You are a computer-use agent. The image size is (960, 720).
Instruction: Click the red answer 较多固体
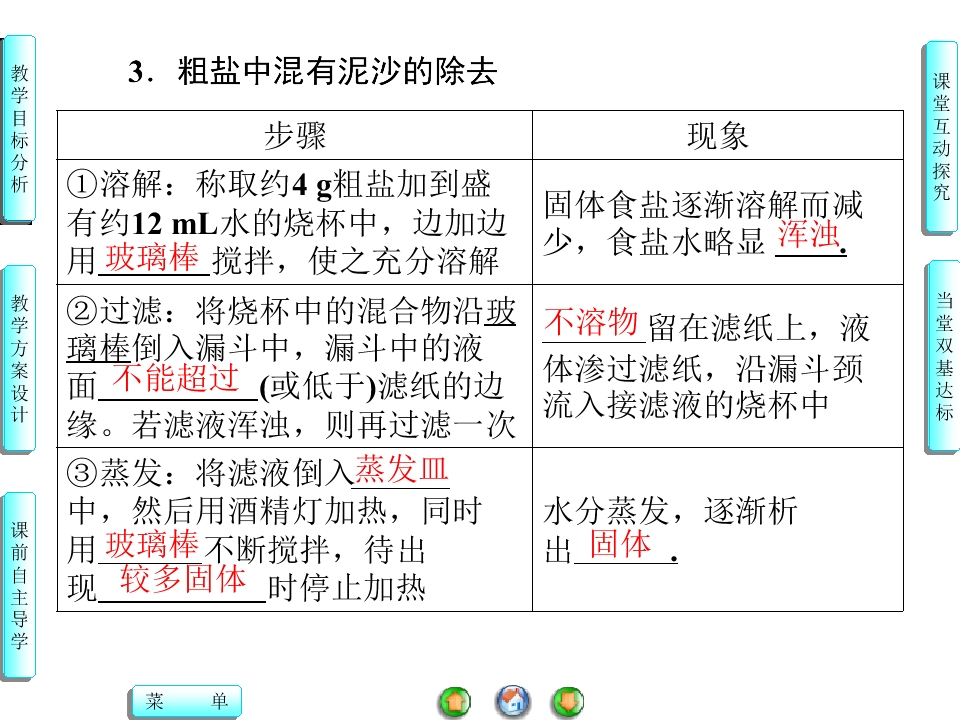[x=183, y=579]
